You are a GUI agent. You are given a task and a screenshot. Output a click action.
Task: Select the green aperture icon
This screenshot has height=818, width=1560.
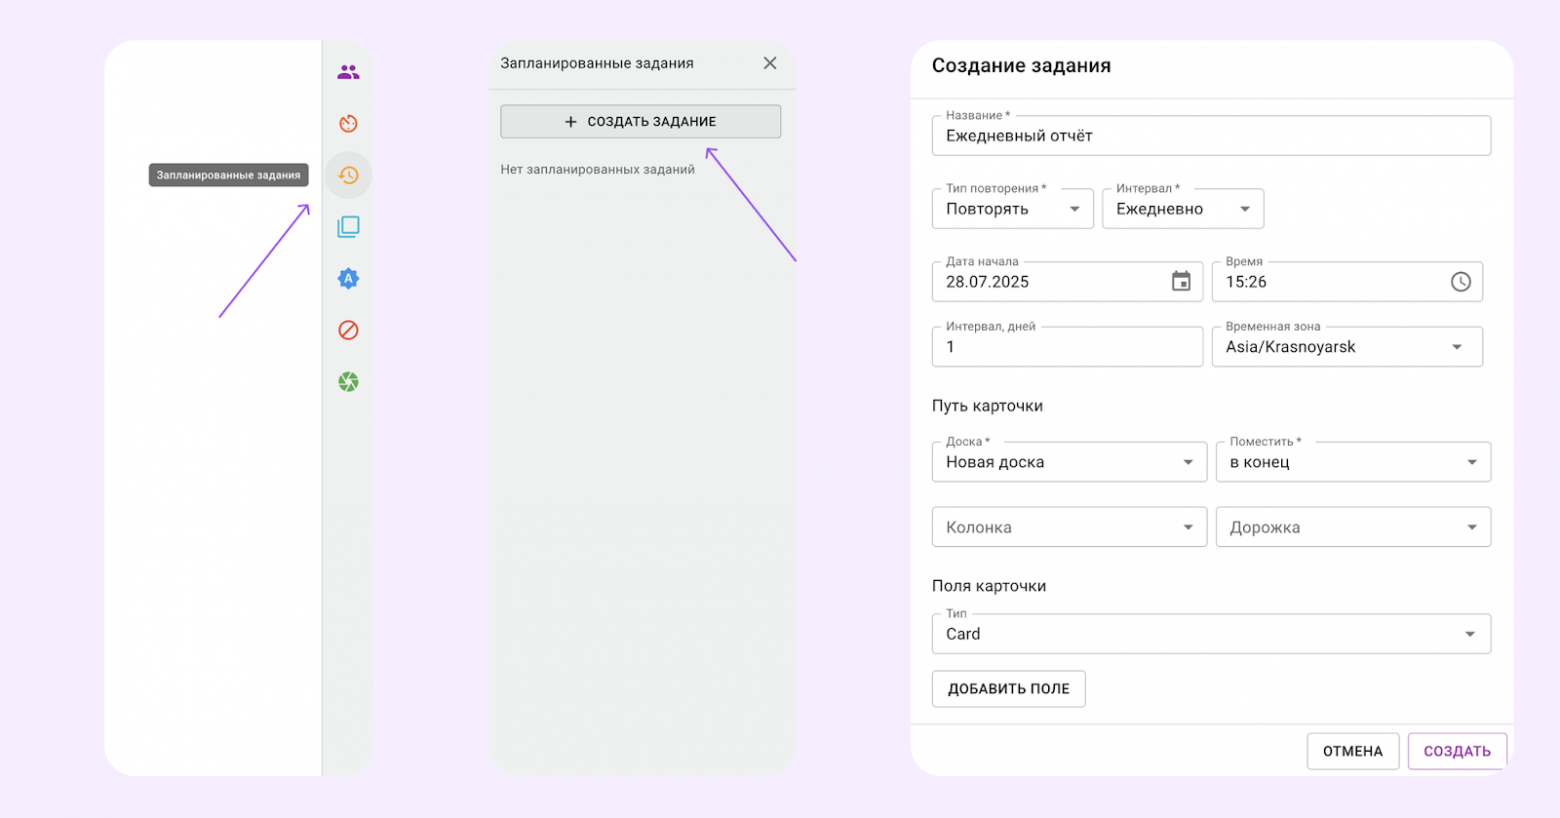pyautogui.click(x=347, y=381)
